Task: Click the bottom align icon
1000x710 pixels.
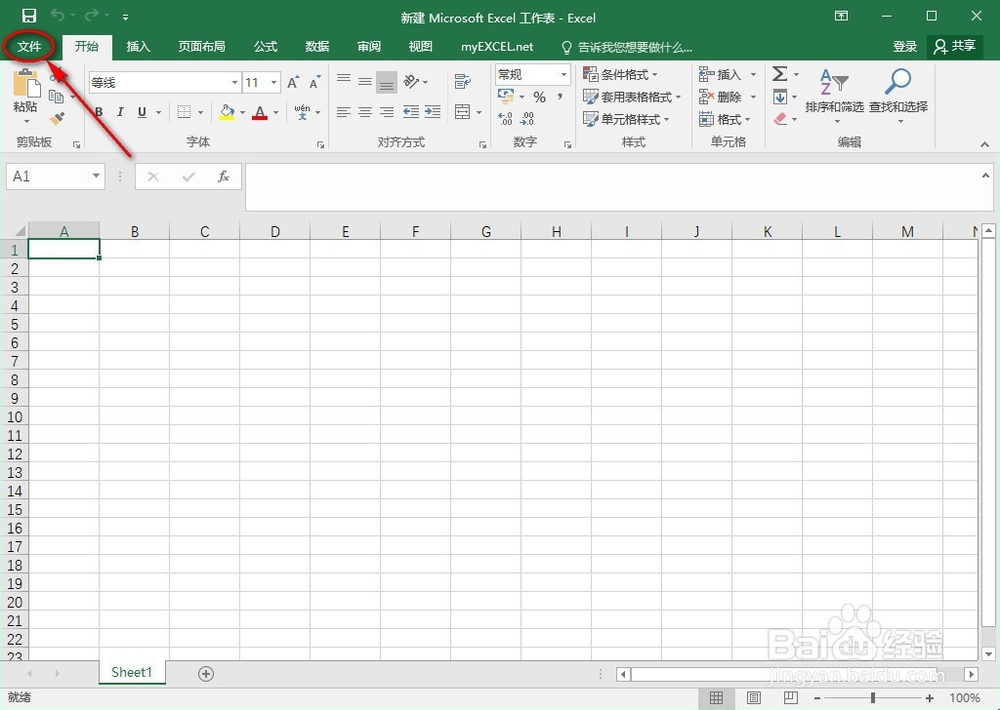Action: click(x=386, y=82)
